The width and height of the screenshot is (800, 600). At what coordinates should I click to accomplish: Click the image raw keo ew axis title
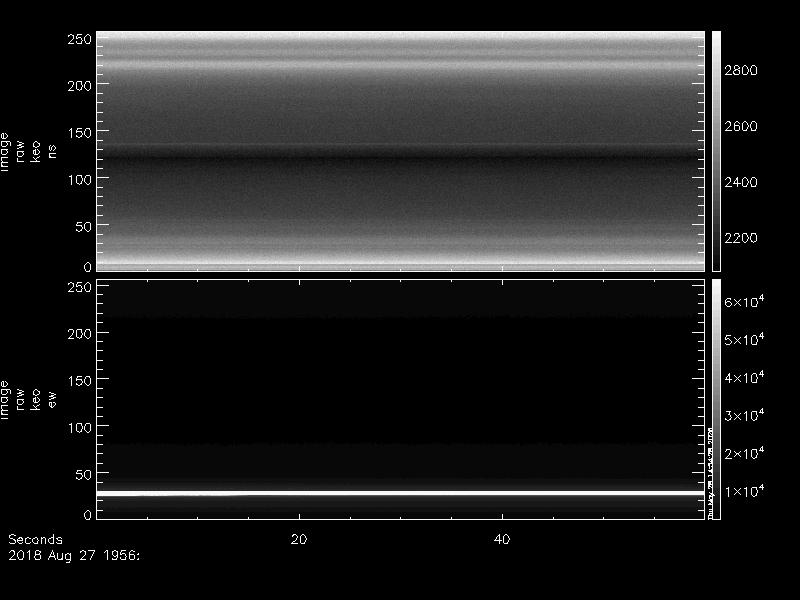[28, 399]
